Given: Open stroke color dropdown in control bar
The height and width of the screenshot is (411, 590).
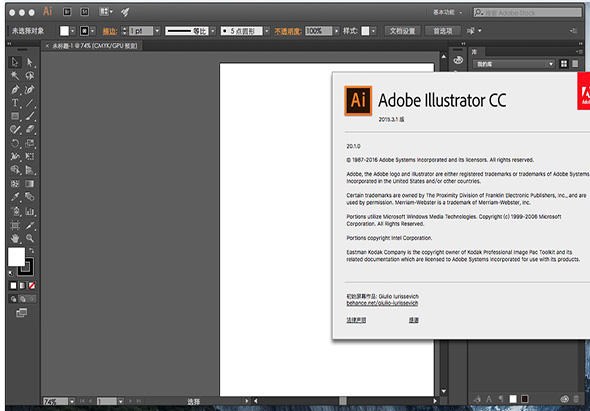Looking at the screenshot, I should click(93, 31).
